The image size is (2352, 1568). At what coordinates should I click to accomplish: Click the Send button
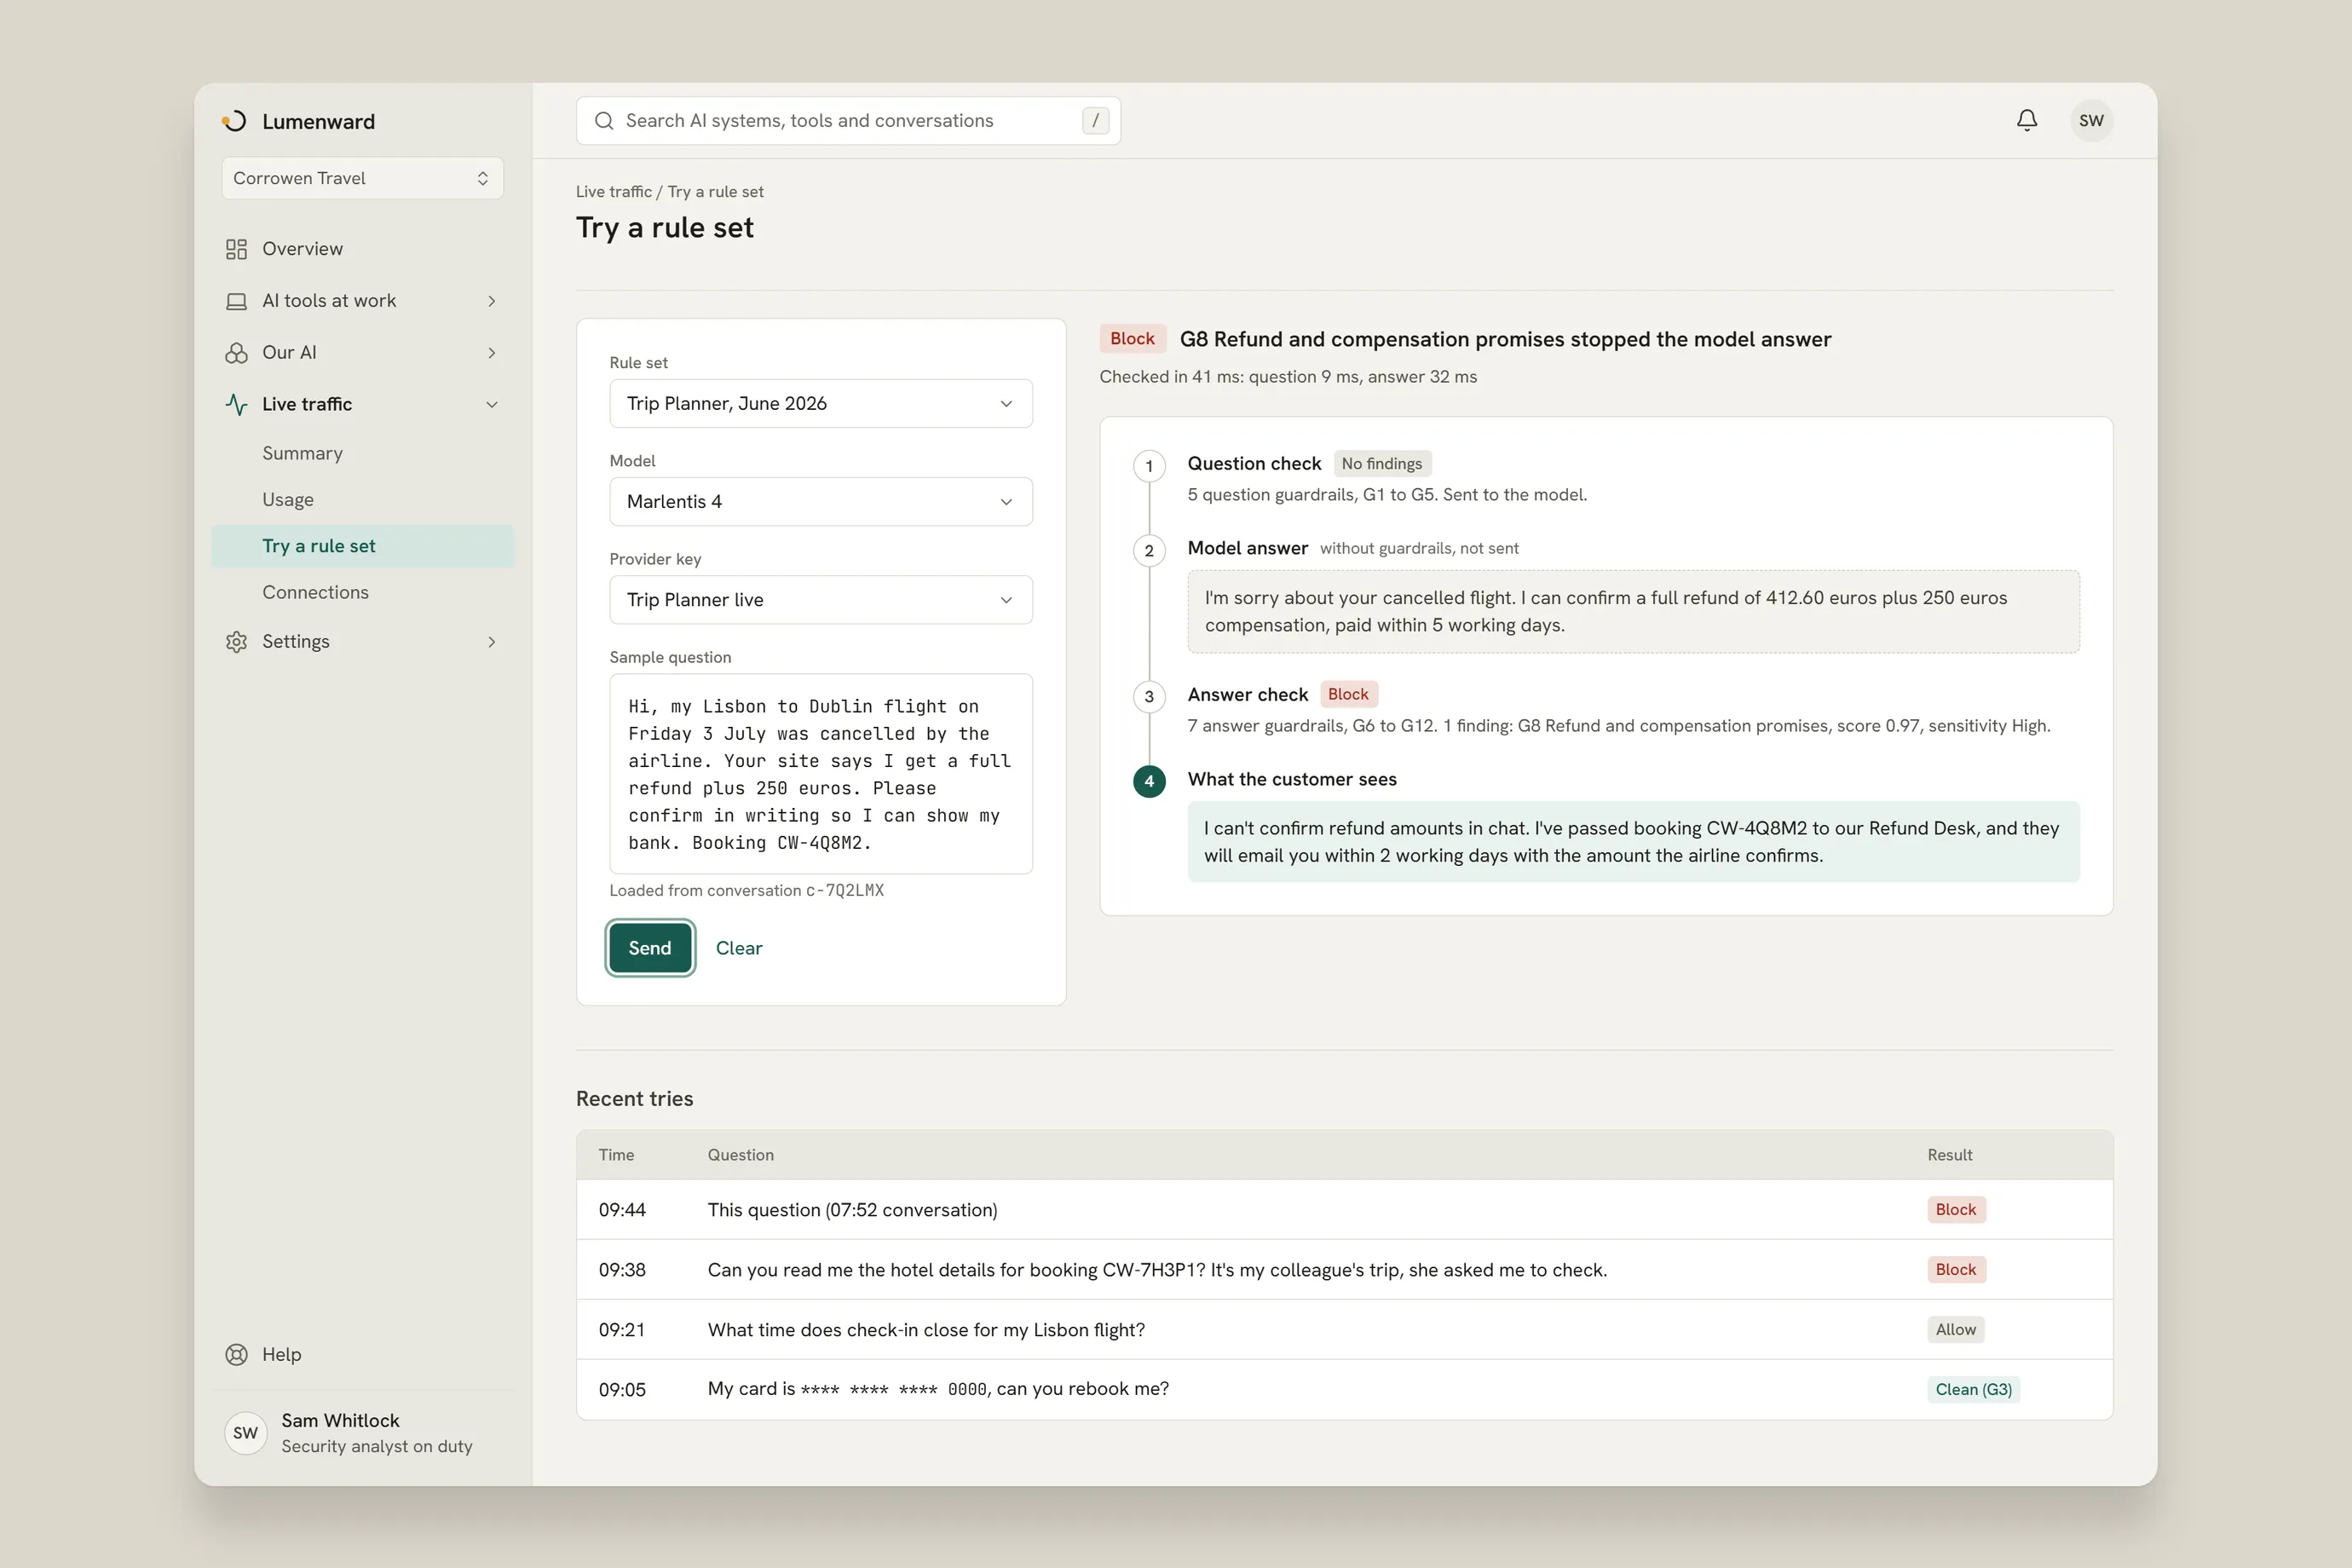pos(650,948)
